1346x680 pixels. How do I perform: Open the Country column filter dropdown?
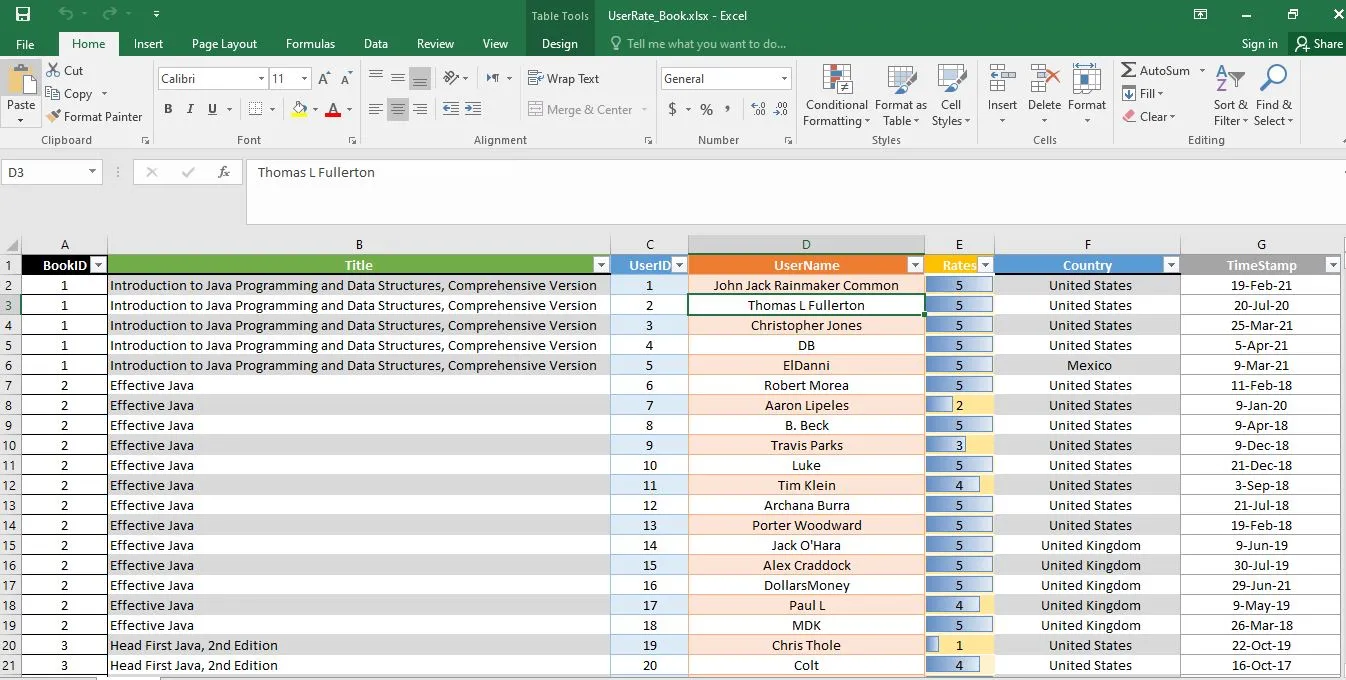coord(1170,265)
